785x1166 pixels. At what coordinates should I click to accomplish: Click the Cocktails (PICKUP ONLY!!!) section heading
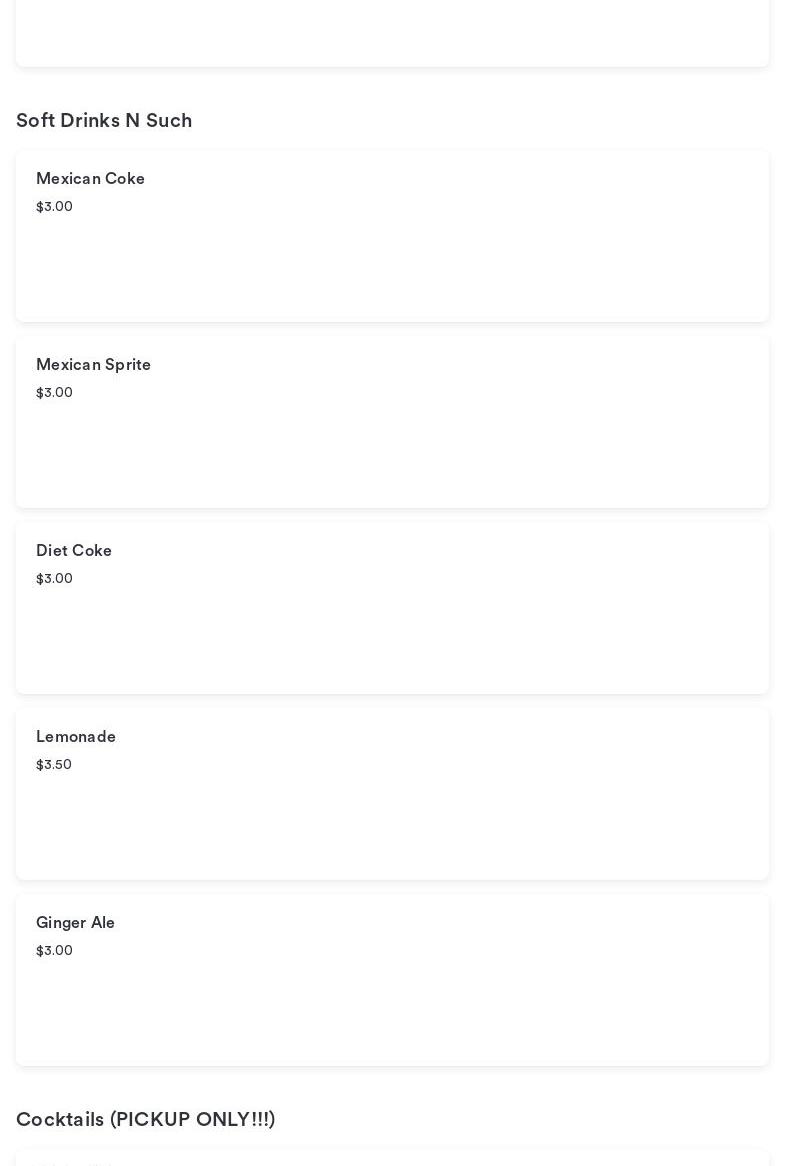click(x=145, y=1120)
